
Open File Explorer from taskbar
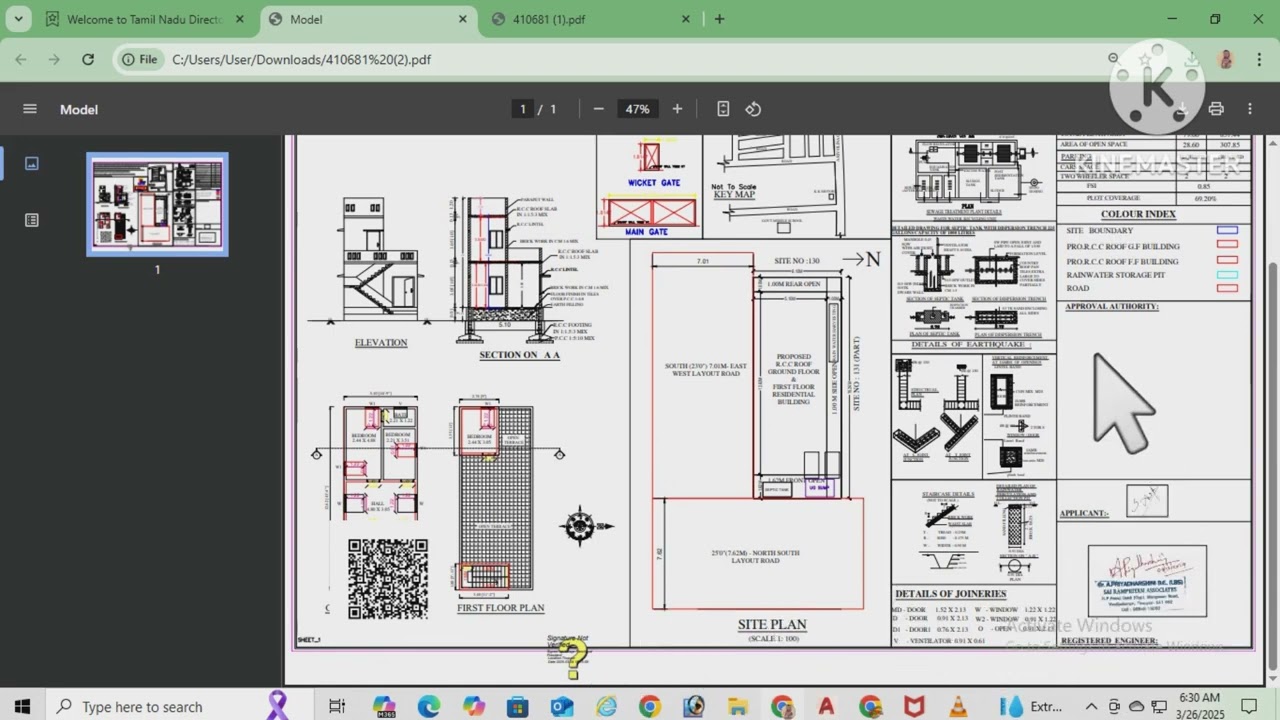738,706
